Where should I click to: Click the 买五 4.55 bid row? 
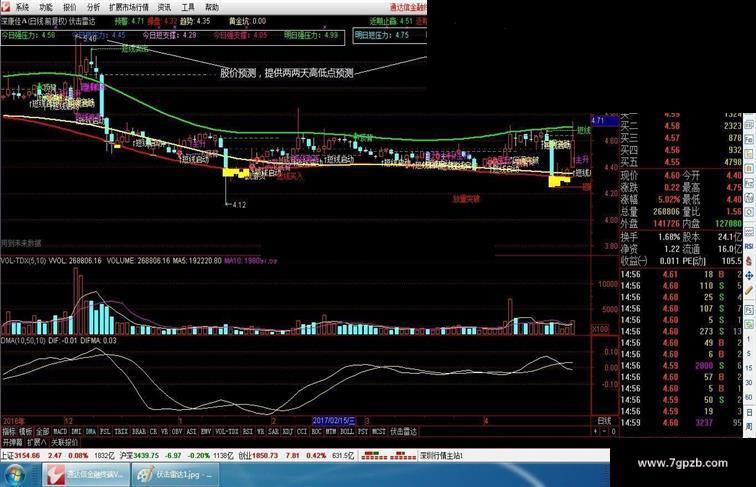(681, 162)
